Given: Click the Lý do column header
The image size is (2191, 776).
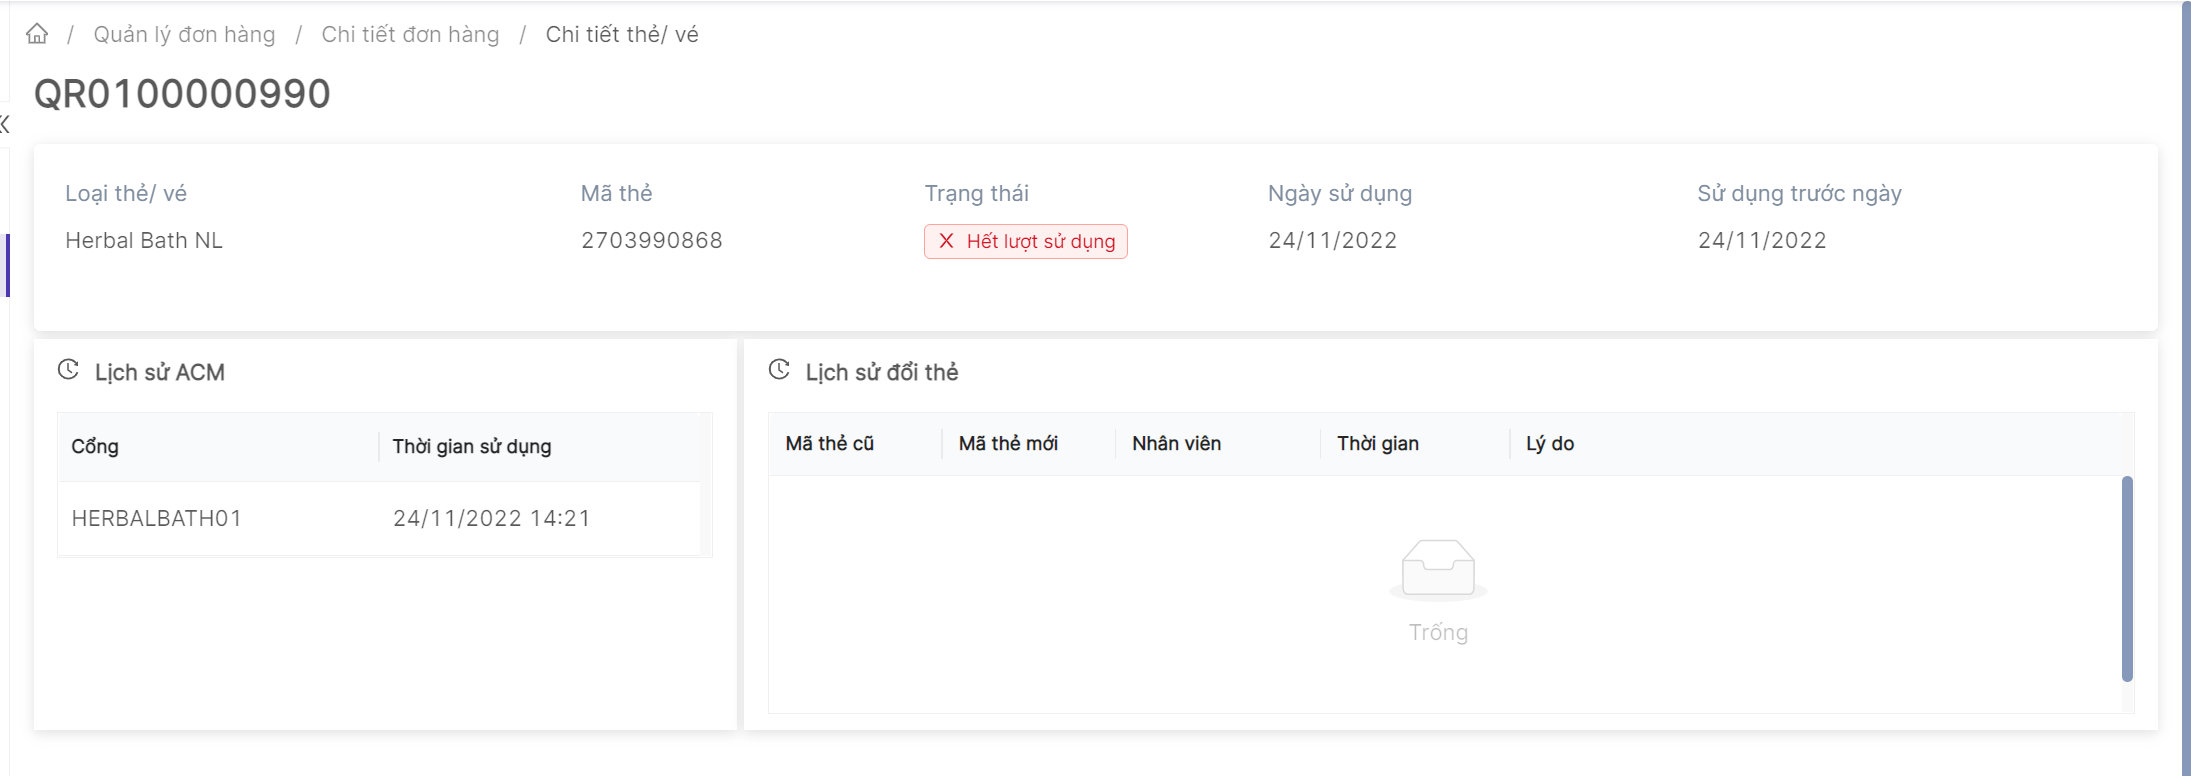Looking at the screenshot, I should (1549, 443).
